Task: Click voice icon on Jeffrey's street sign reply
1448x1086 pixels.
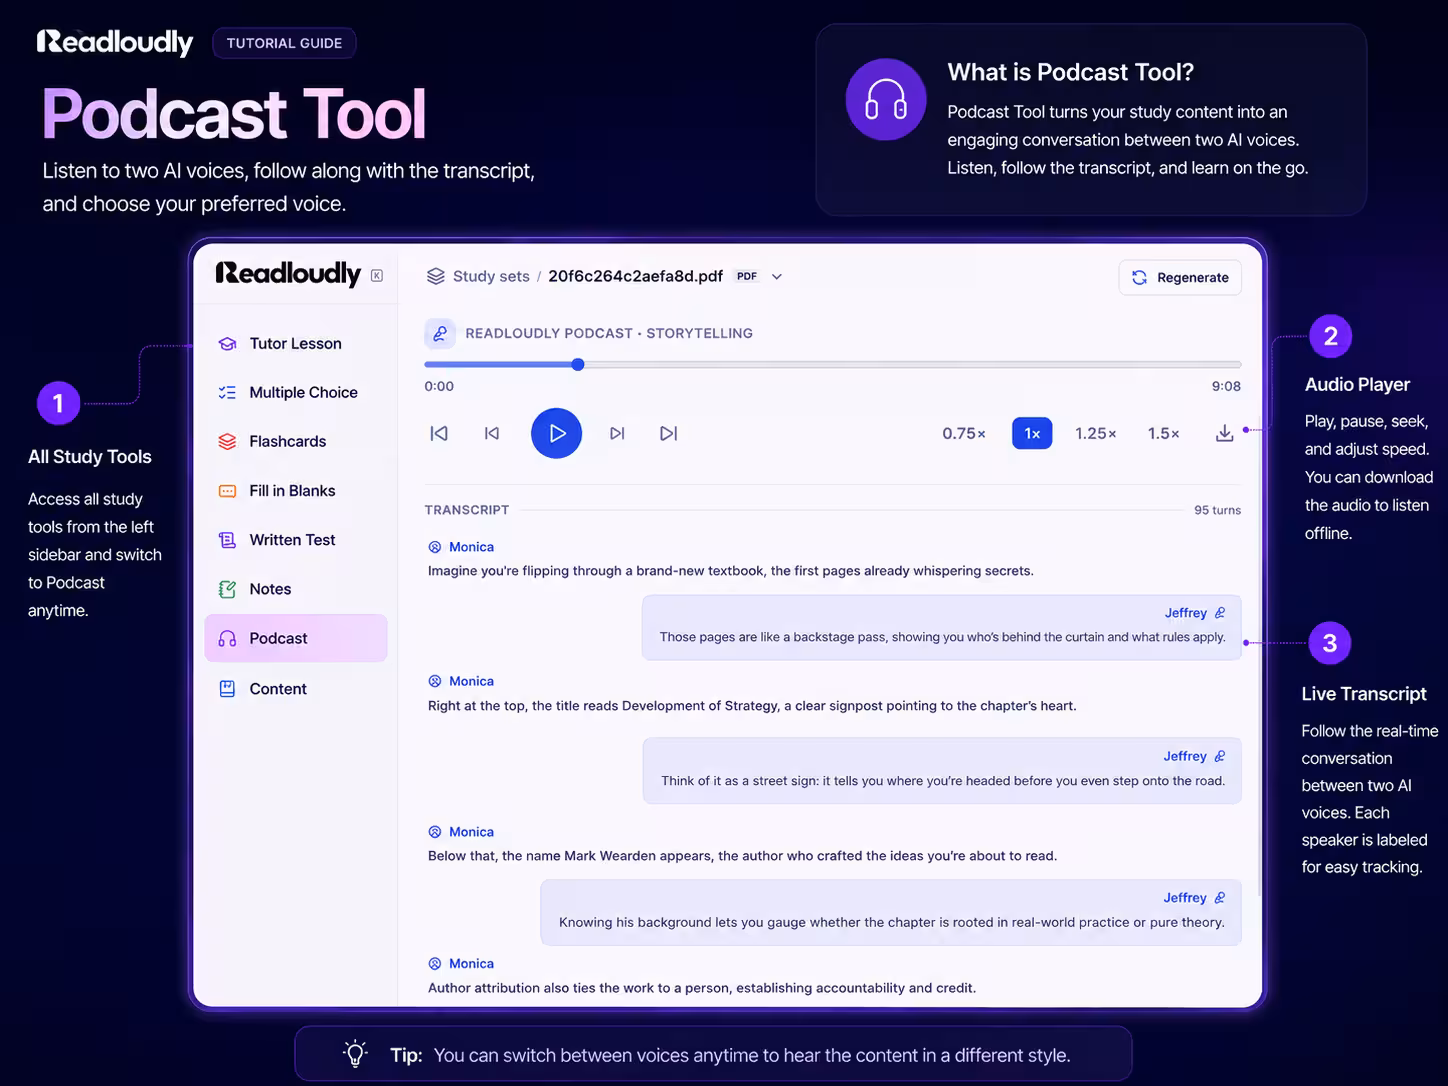Action: point(1220,756)
